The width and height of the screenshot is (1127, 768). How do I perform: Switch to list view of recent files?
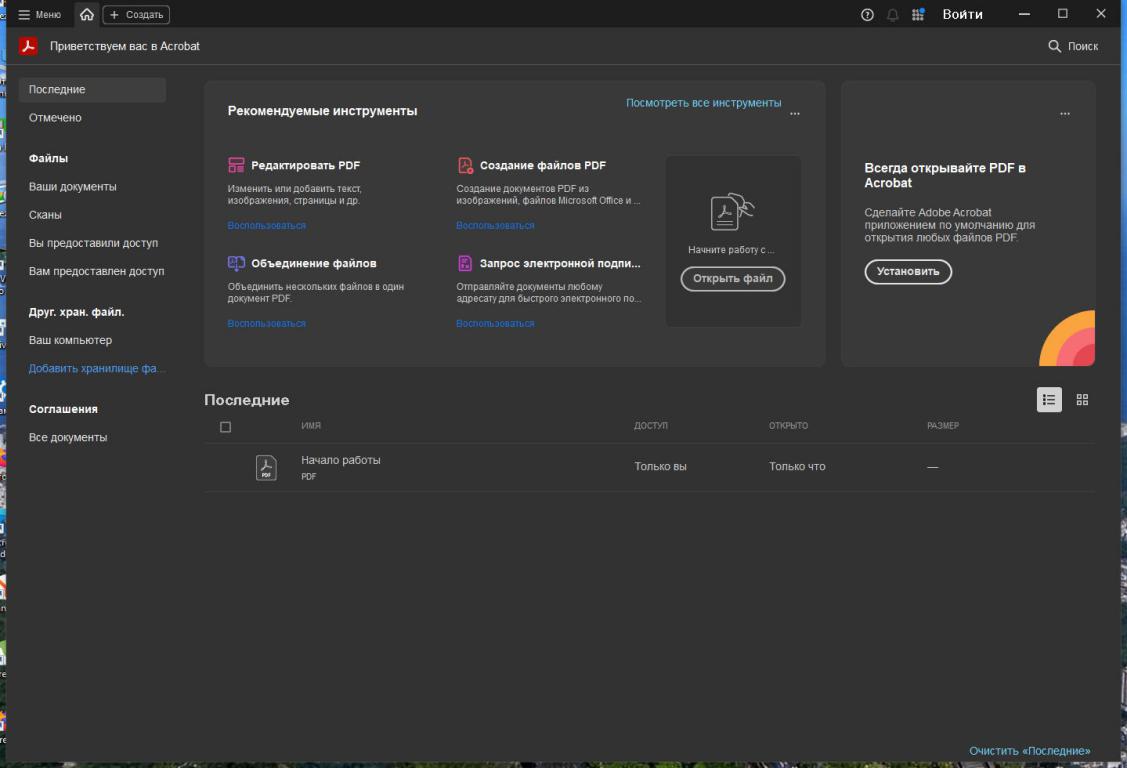coord(1049,400)
